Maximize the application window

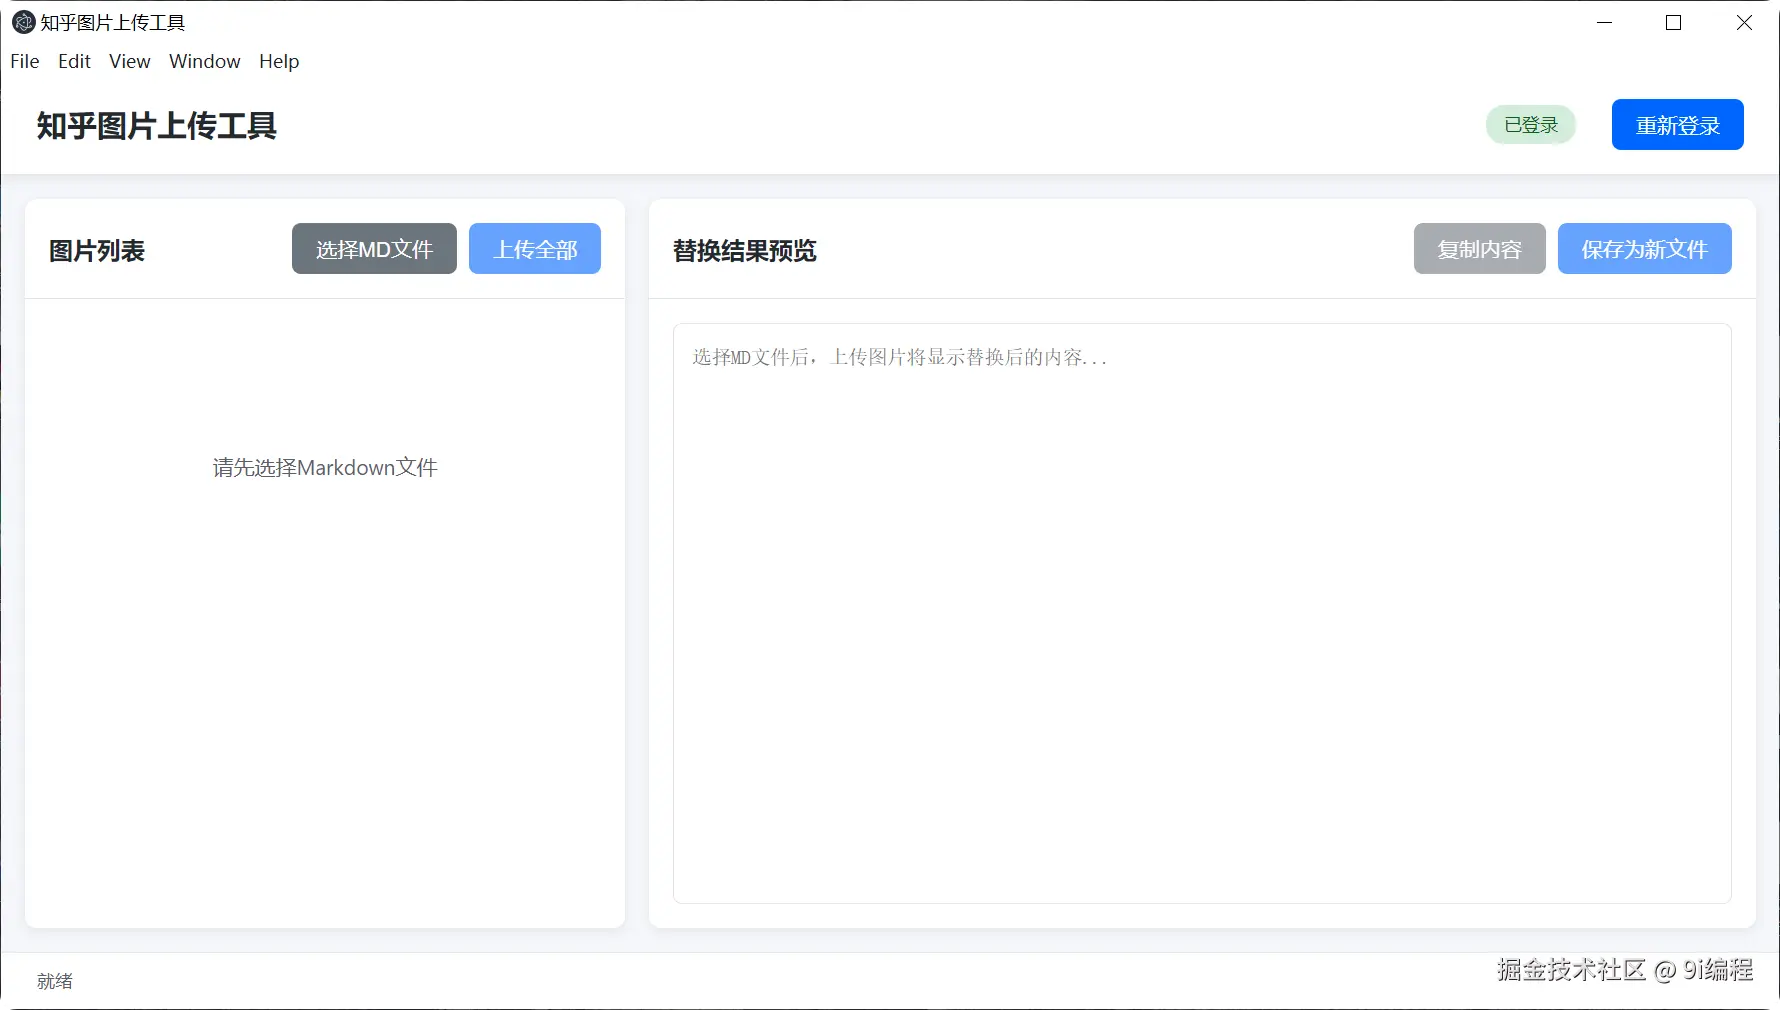pyautogui.click(x=1674, y=22)
